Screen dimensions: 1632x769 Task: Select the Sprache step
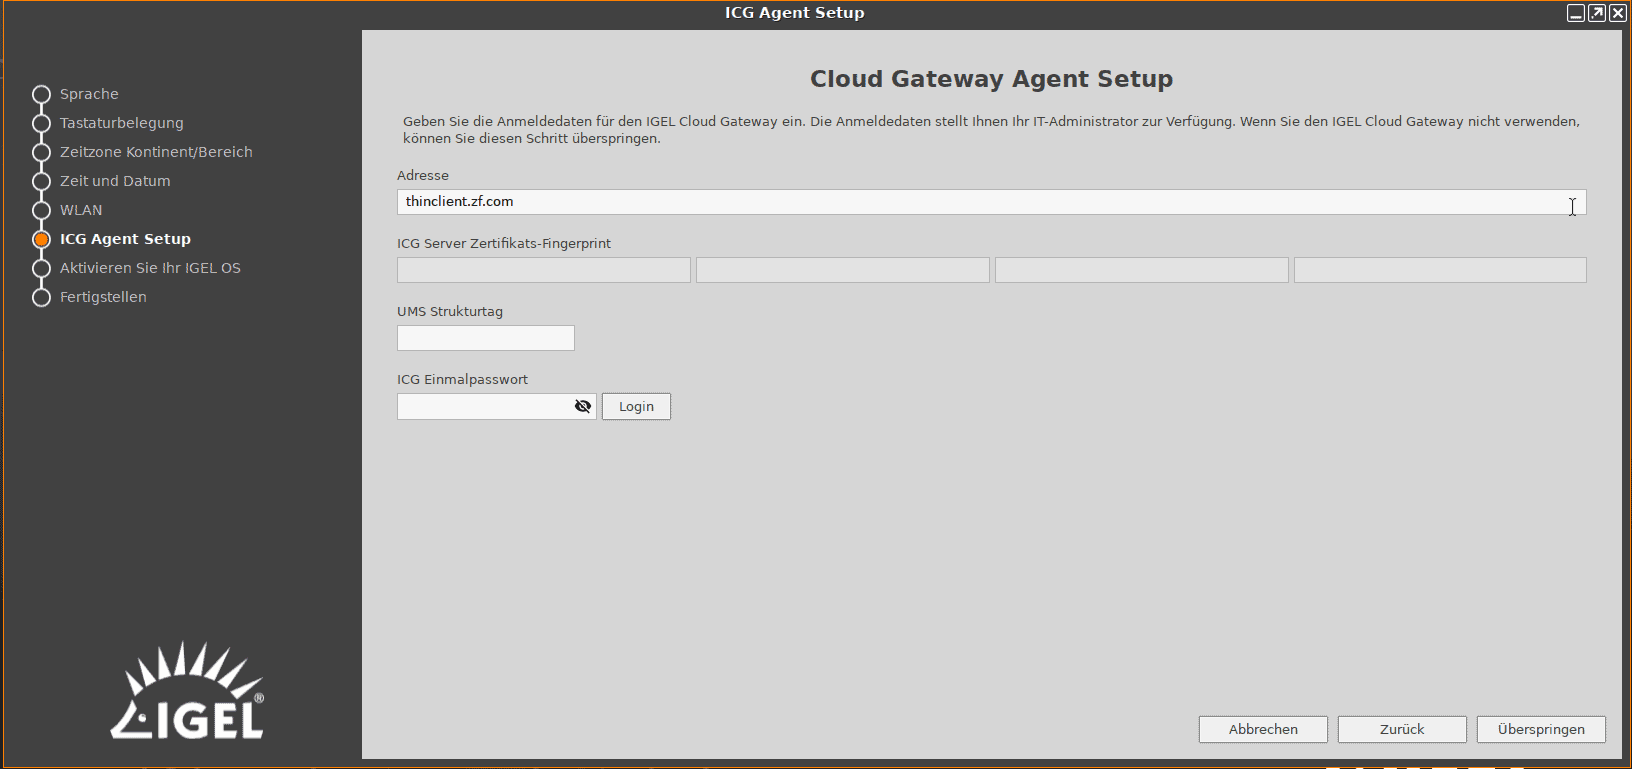[x=89, y=94]
